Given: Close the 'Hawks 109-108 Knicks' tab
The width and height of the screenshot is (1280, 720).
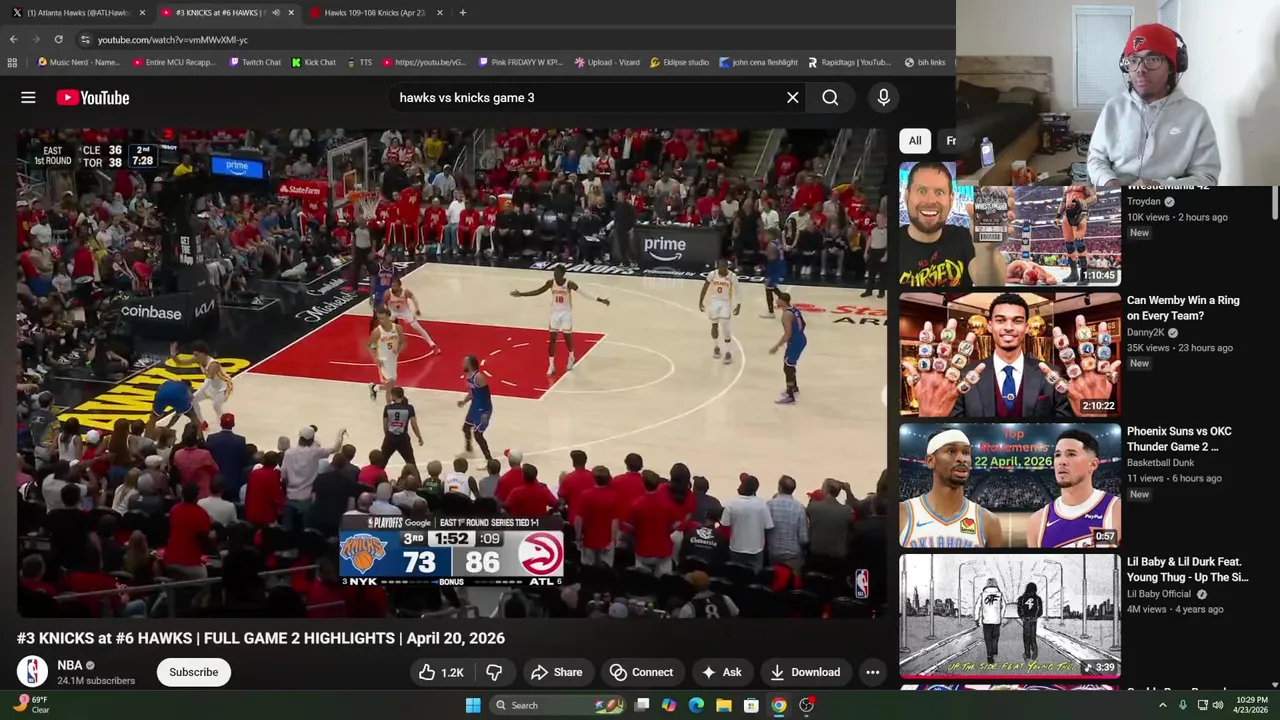Looking at the screenshot, I should [439, 13].
